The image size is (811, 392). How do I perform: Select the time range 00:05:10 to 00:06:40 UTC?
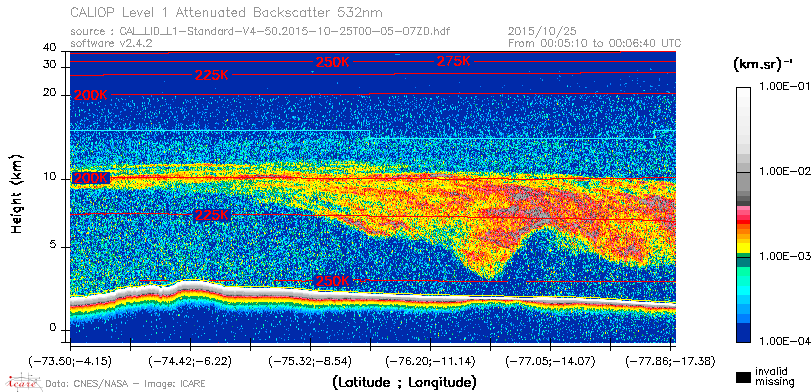595,43
